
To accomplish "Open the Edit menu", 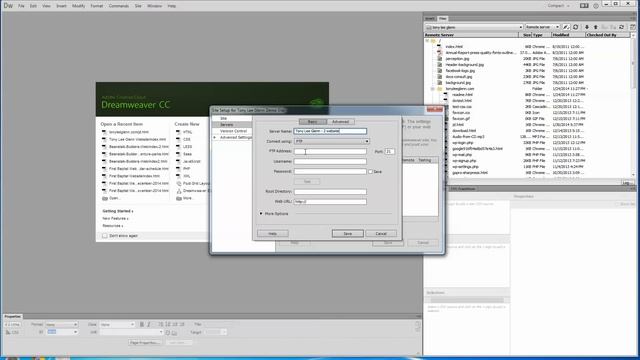I will click(x=33, y=6).
